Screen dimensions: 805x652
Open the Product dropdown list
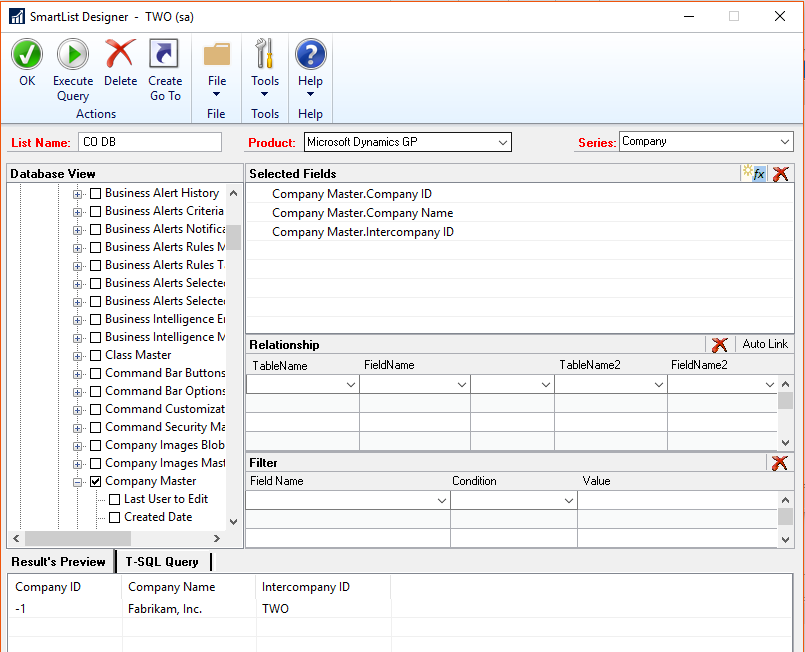[502, 142]
